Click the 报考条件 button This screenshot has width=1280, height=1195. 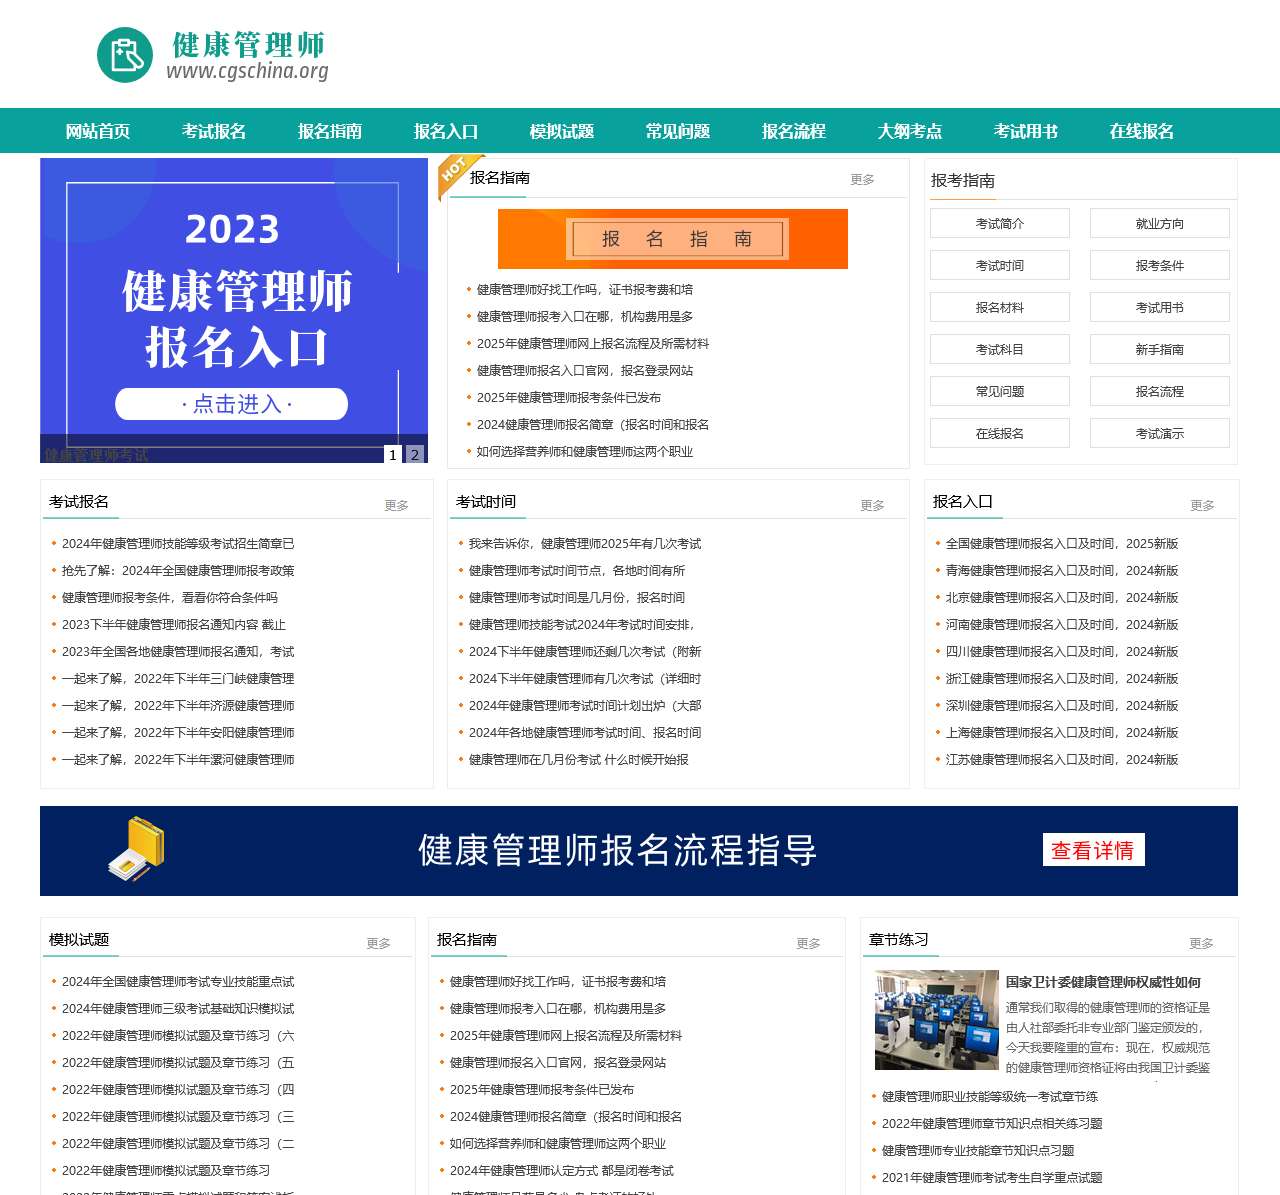point(1160,265)
